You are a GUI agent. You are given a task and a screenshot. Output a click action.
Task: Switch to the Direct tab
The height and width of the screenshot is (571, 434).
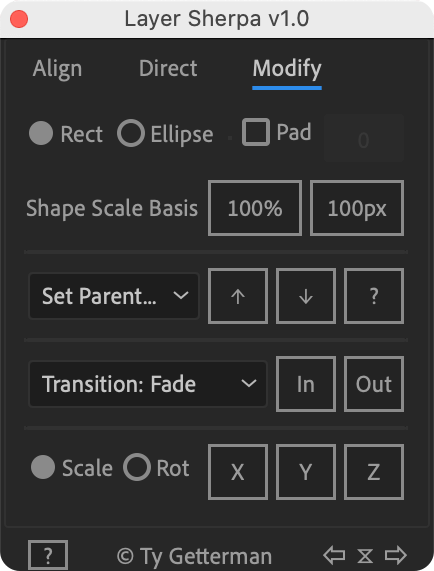tap(168, 68)
